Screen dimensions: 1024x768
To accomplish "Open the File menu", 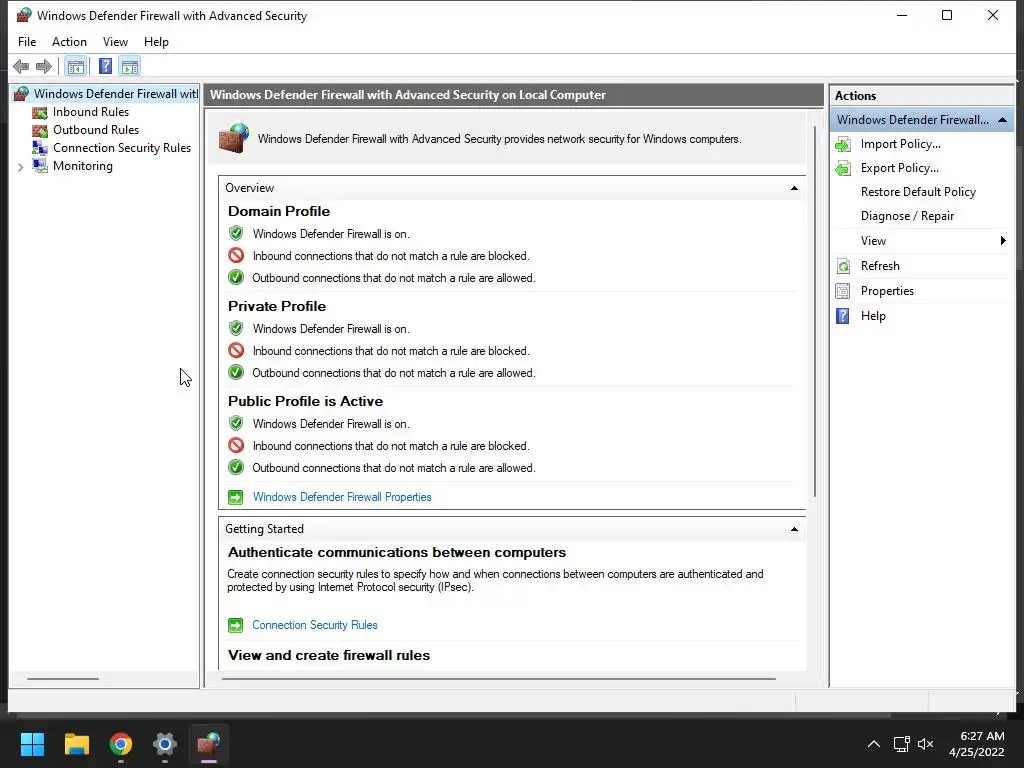I will click(27, 42).
